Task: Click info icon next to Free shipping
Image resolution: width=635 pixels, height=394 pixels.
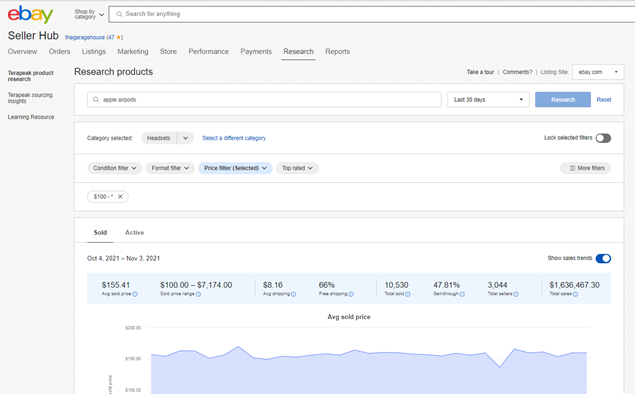Action: click(x=351, y=294)
